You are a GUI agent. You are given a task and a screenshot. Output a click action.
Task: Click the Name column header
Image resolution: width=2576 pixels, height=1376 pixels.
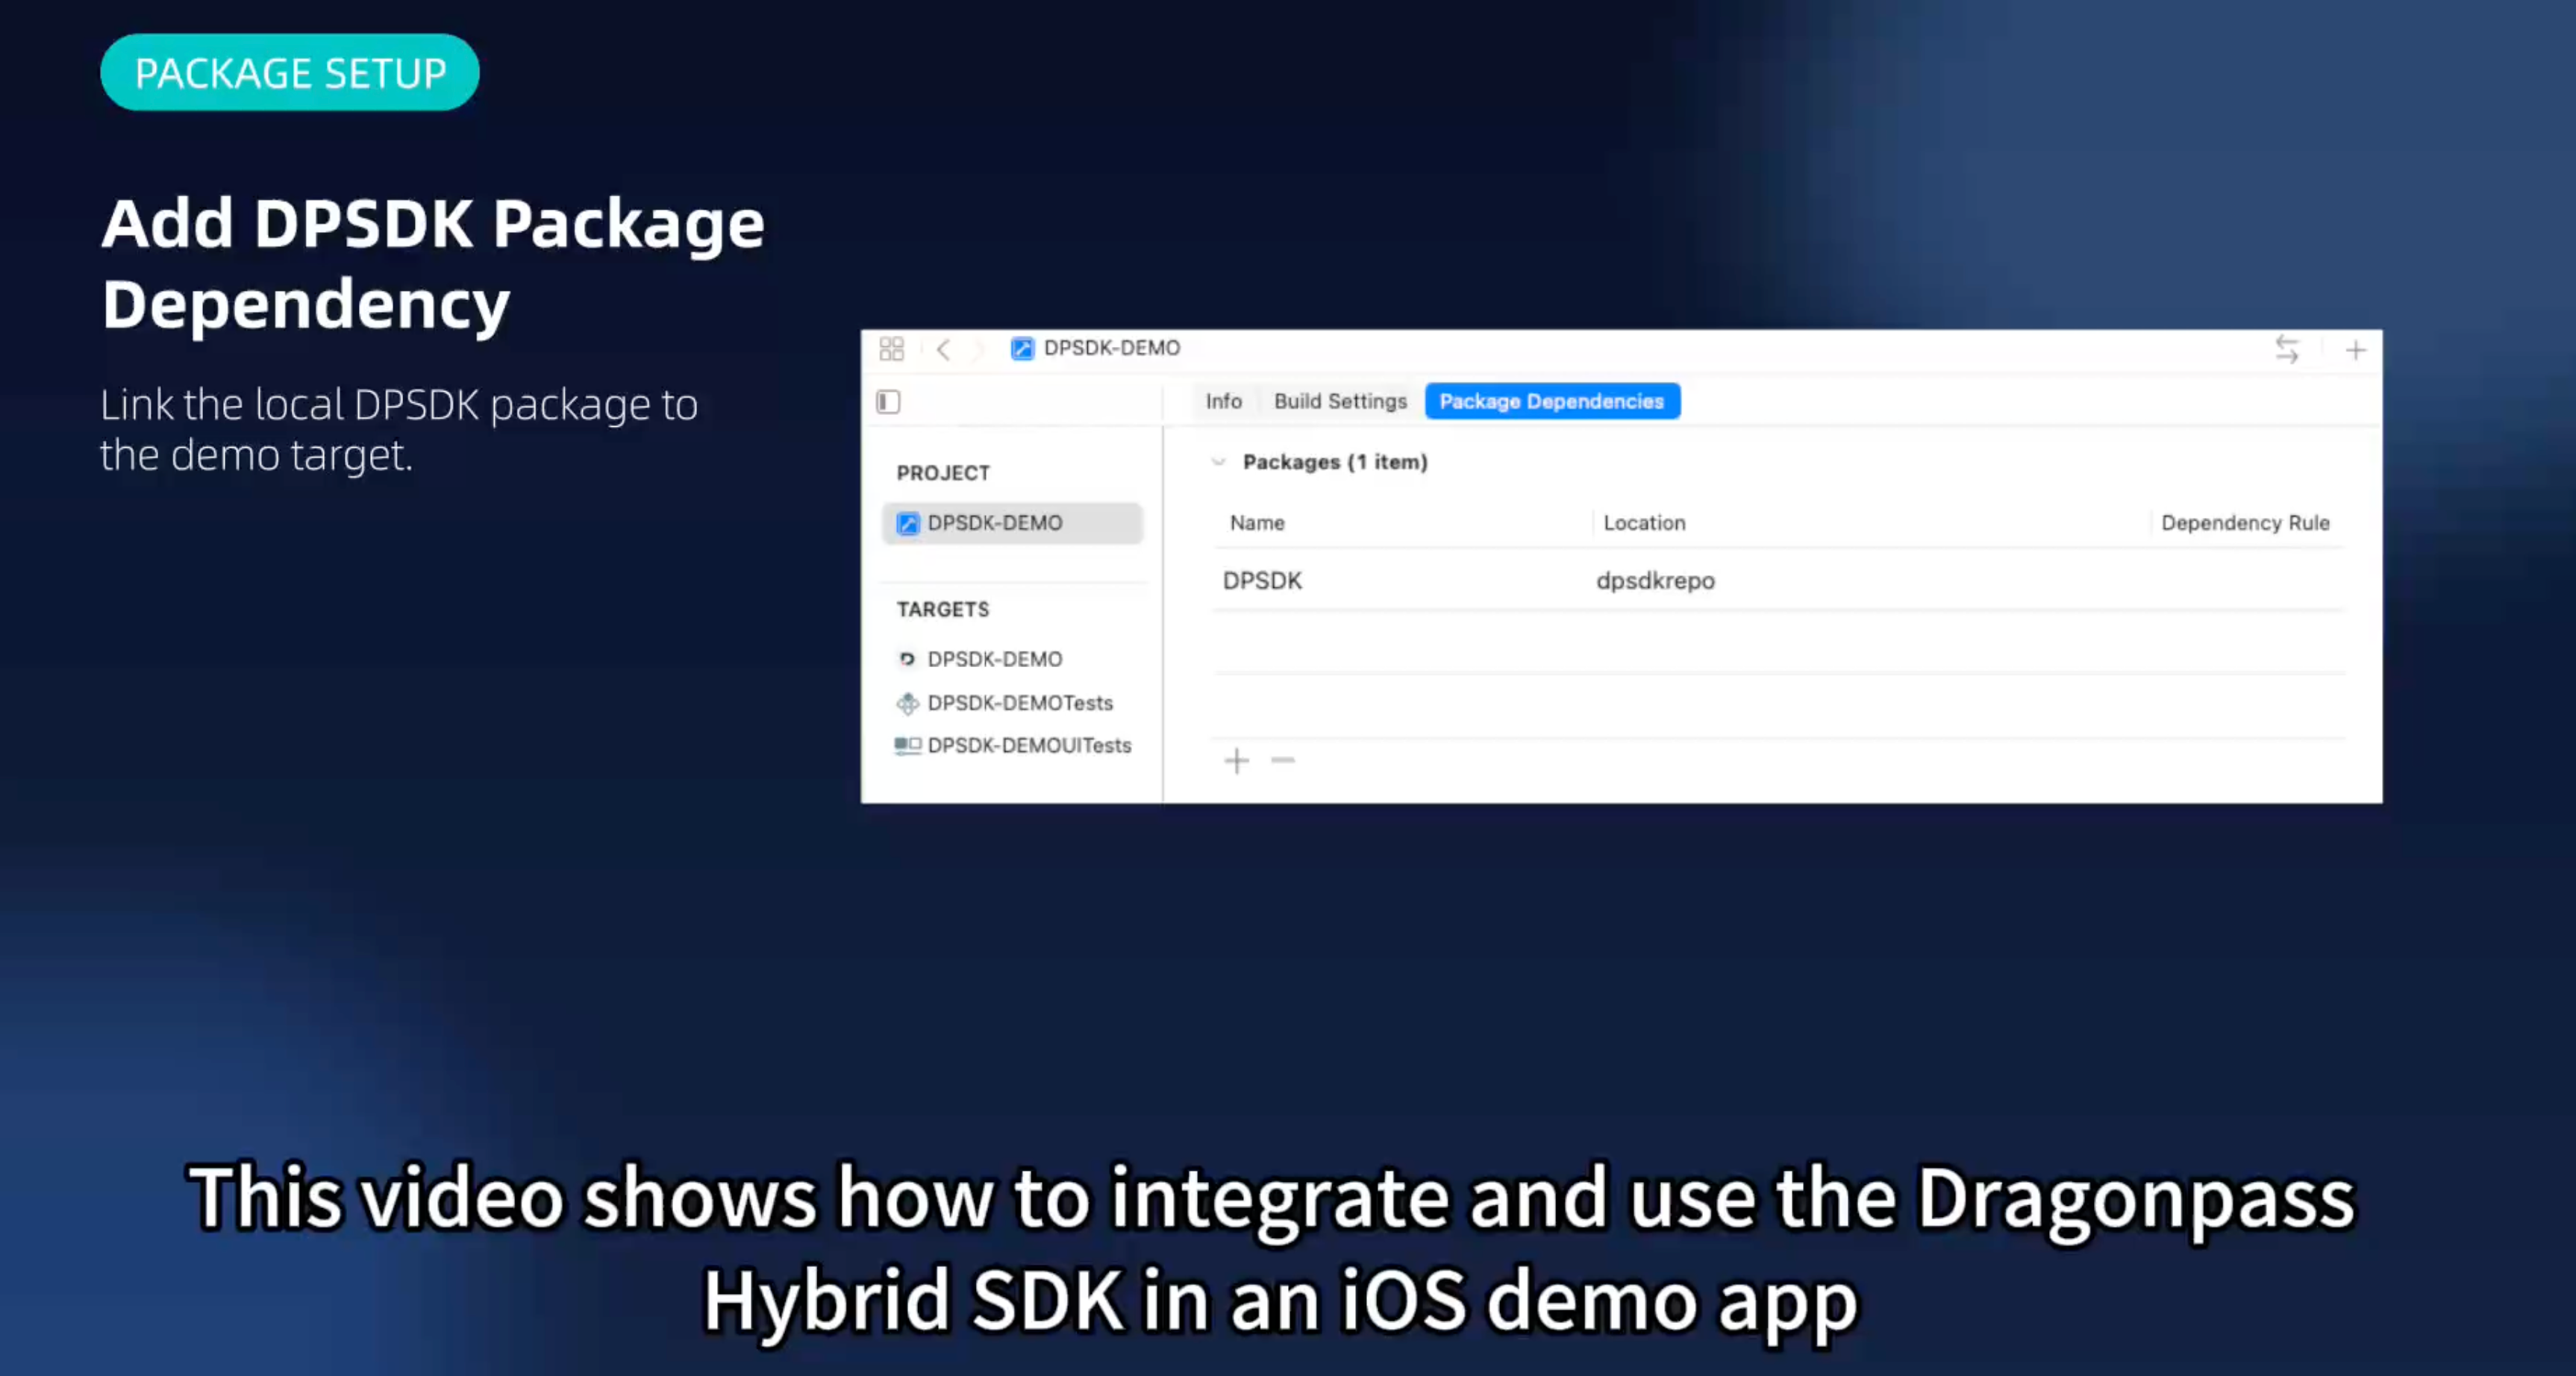1257,523
